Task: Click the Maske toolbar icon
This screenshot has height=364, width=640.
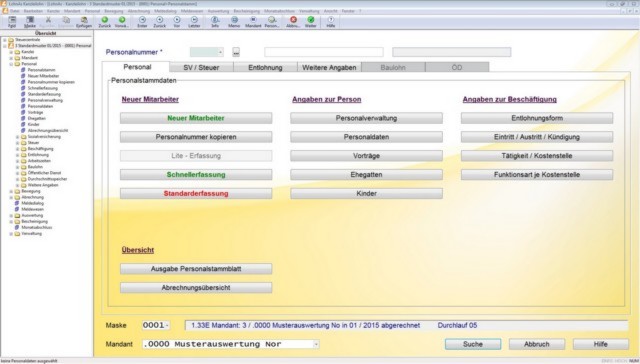Action: click(x=30, y=21)
